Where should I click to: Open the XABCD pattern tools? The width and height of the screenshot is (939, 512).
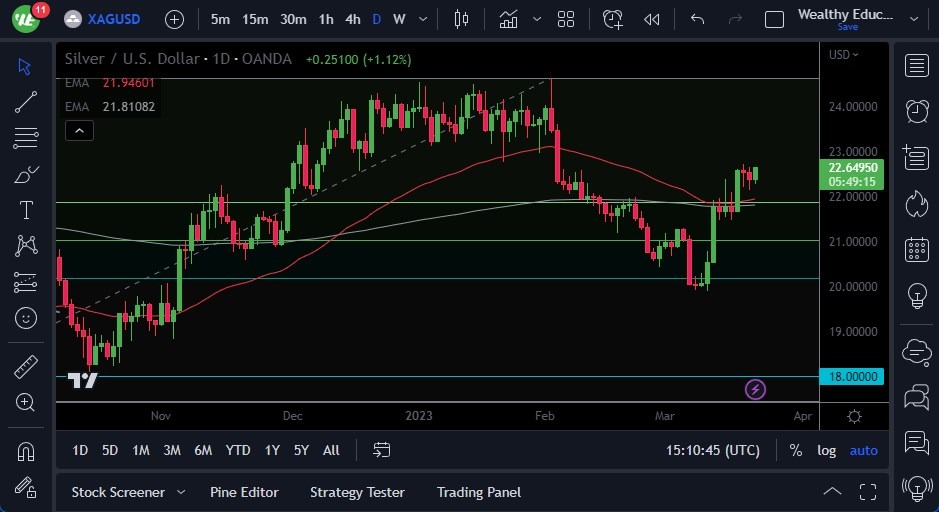tap(25, 246)
